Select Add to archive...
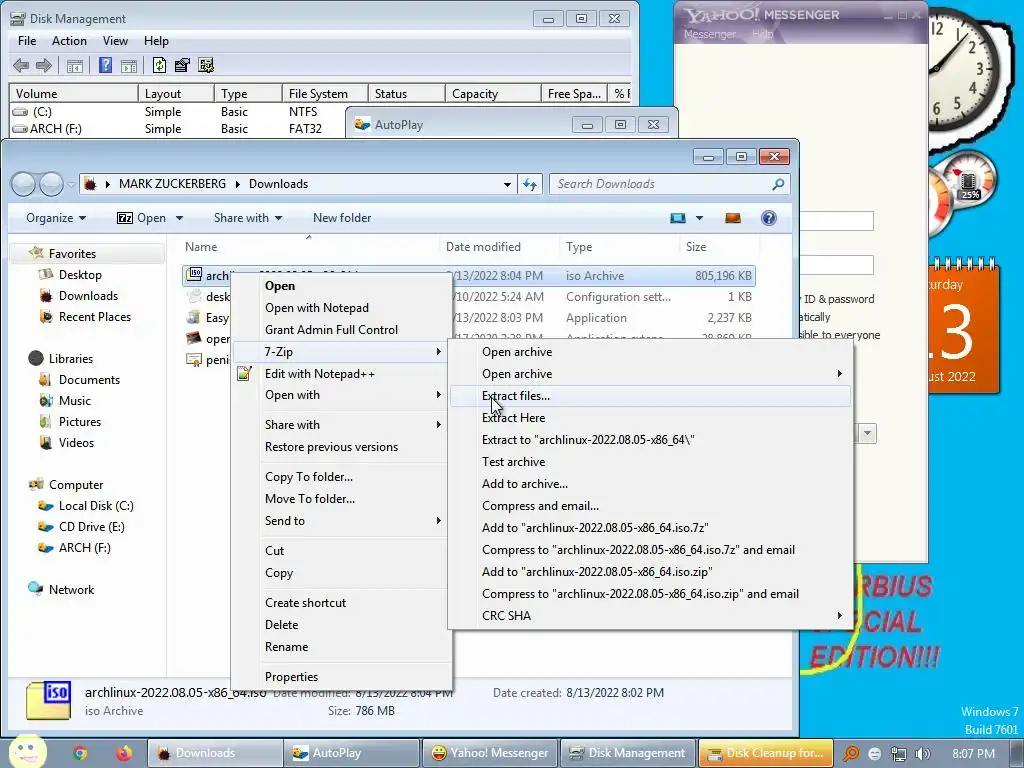The image size is (1024, 768). (650, 484)
